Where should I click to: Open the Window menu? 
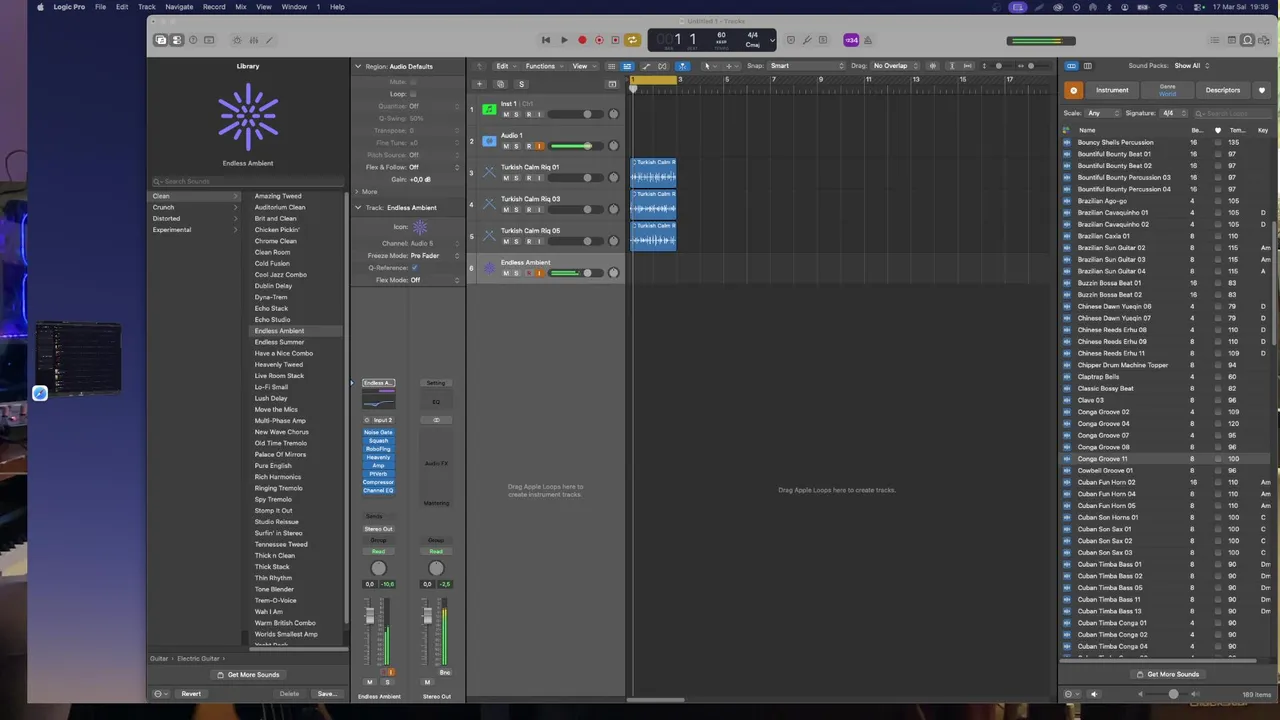(x=294, y=7)
